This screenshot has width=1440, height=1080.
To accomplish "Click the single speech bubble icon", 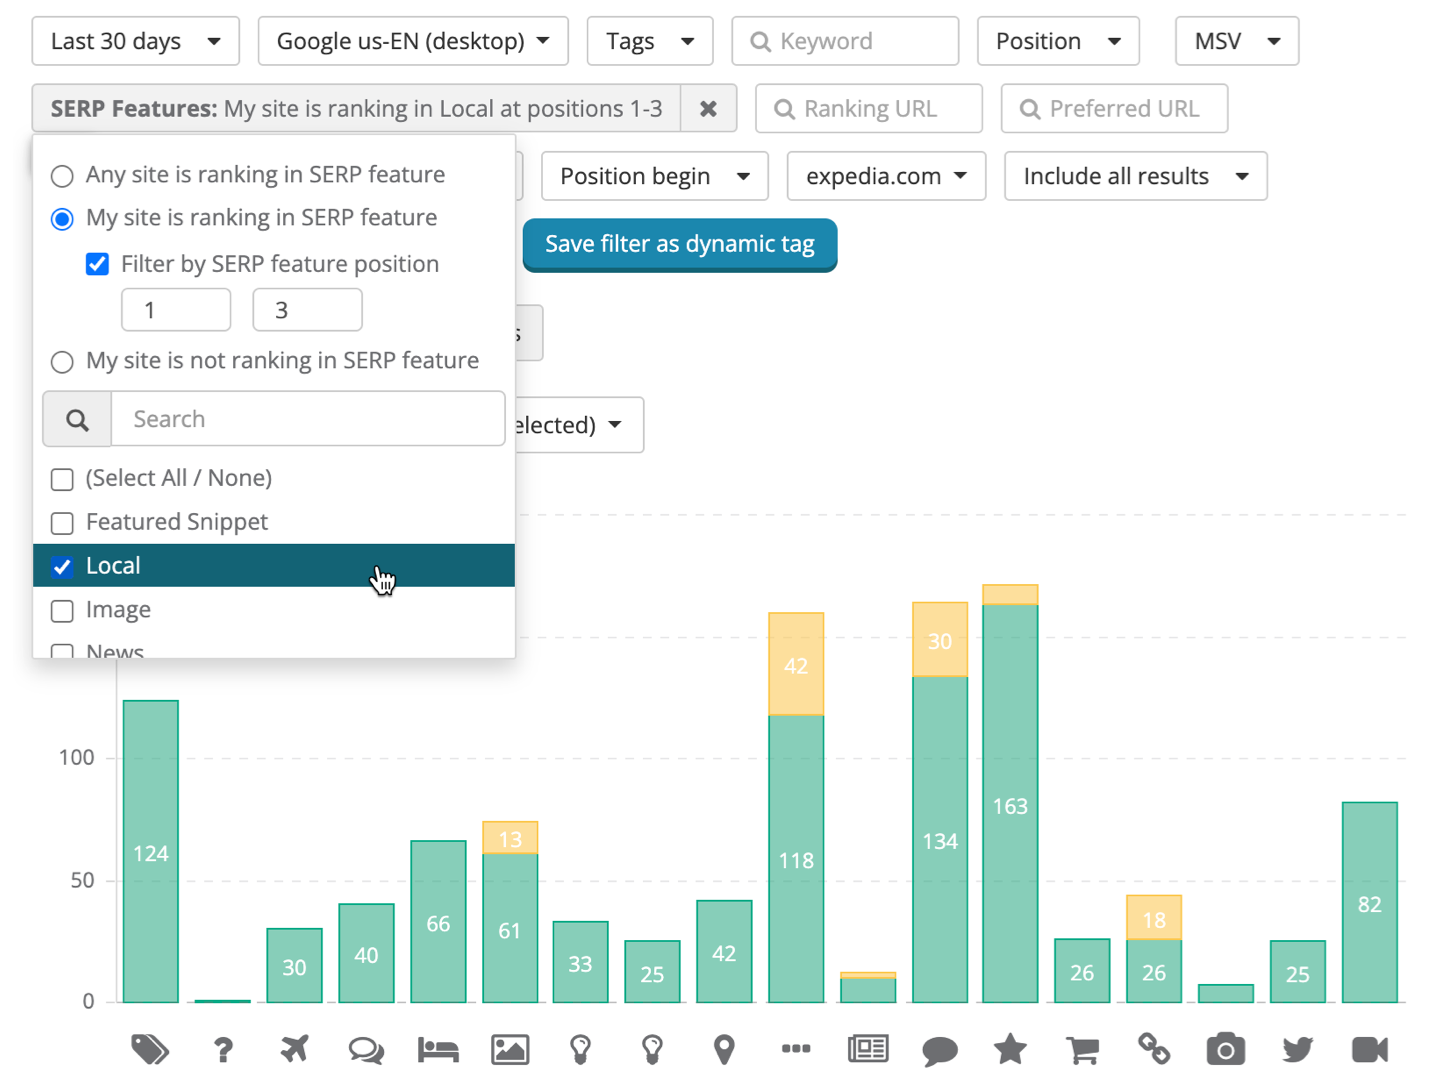I will click(x=940, y=1051).
